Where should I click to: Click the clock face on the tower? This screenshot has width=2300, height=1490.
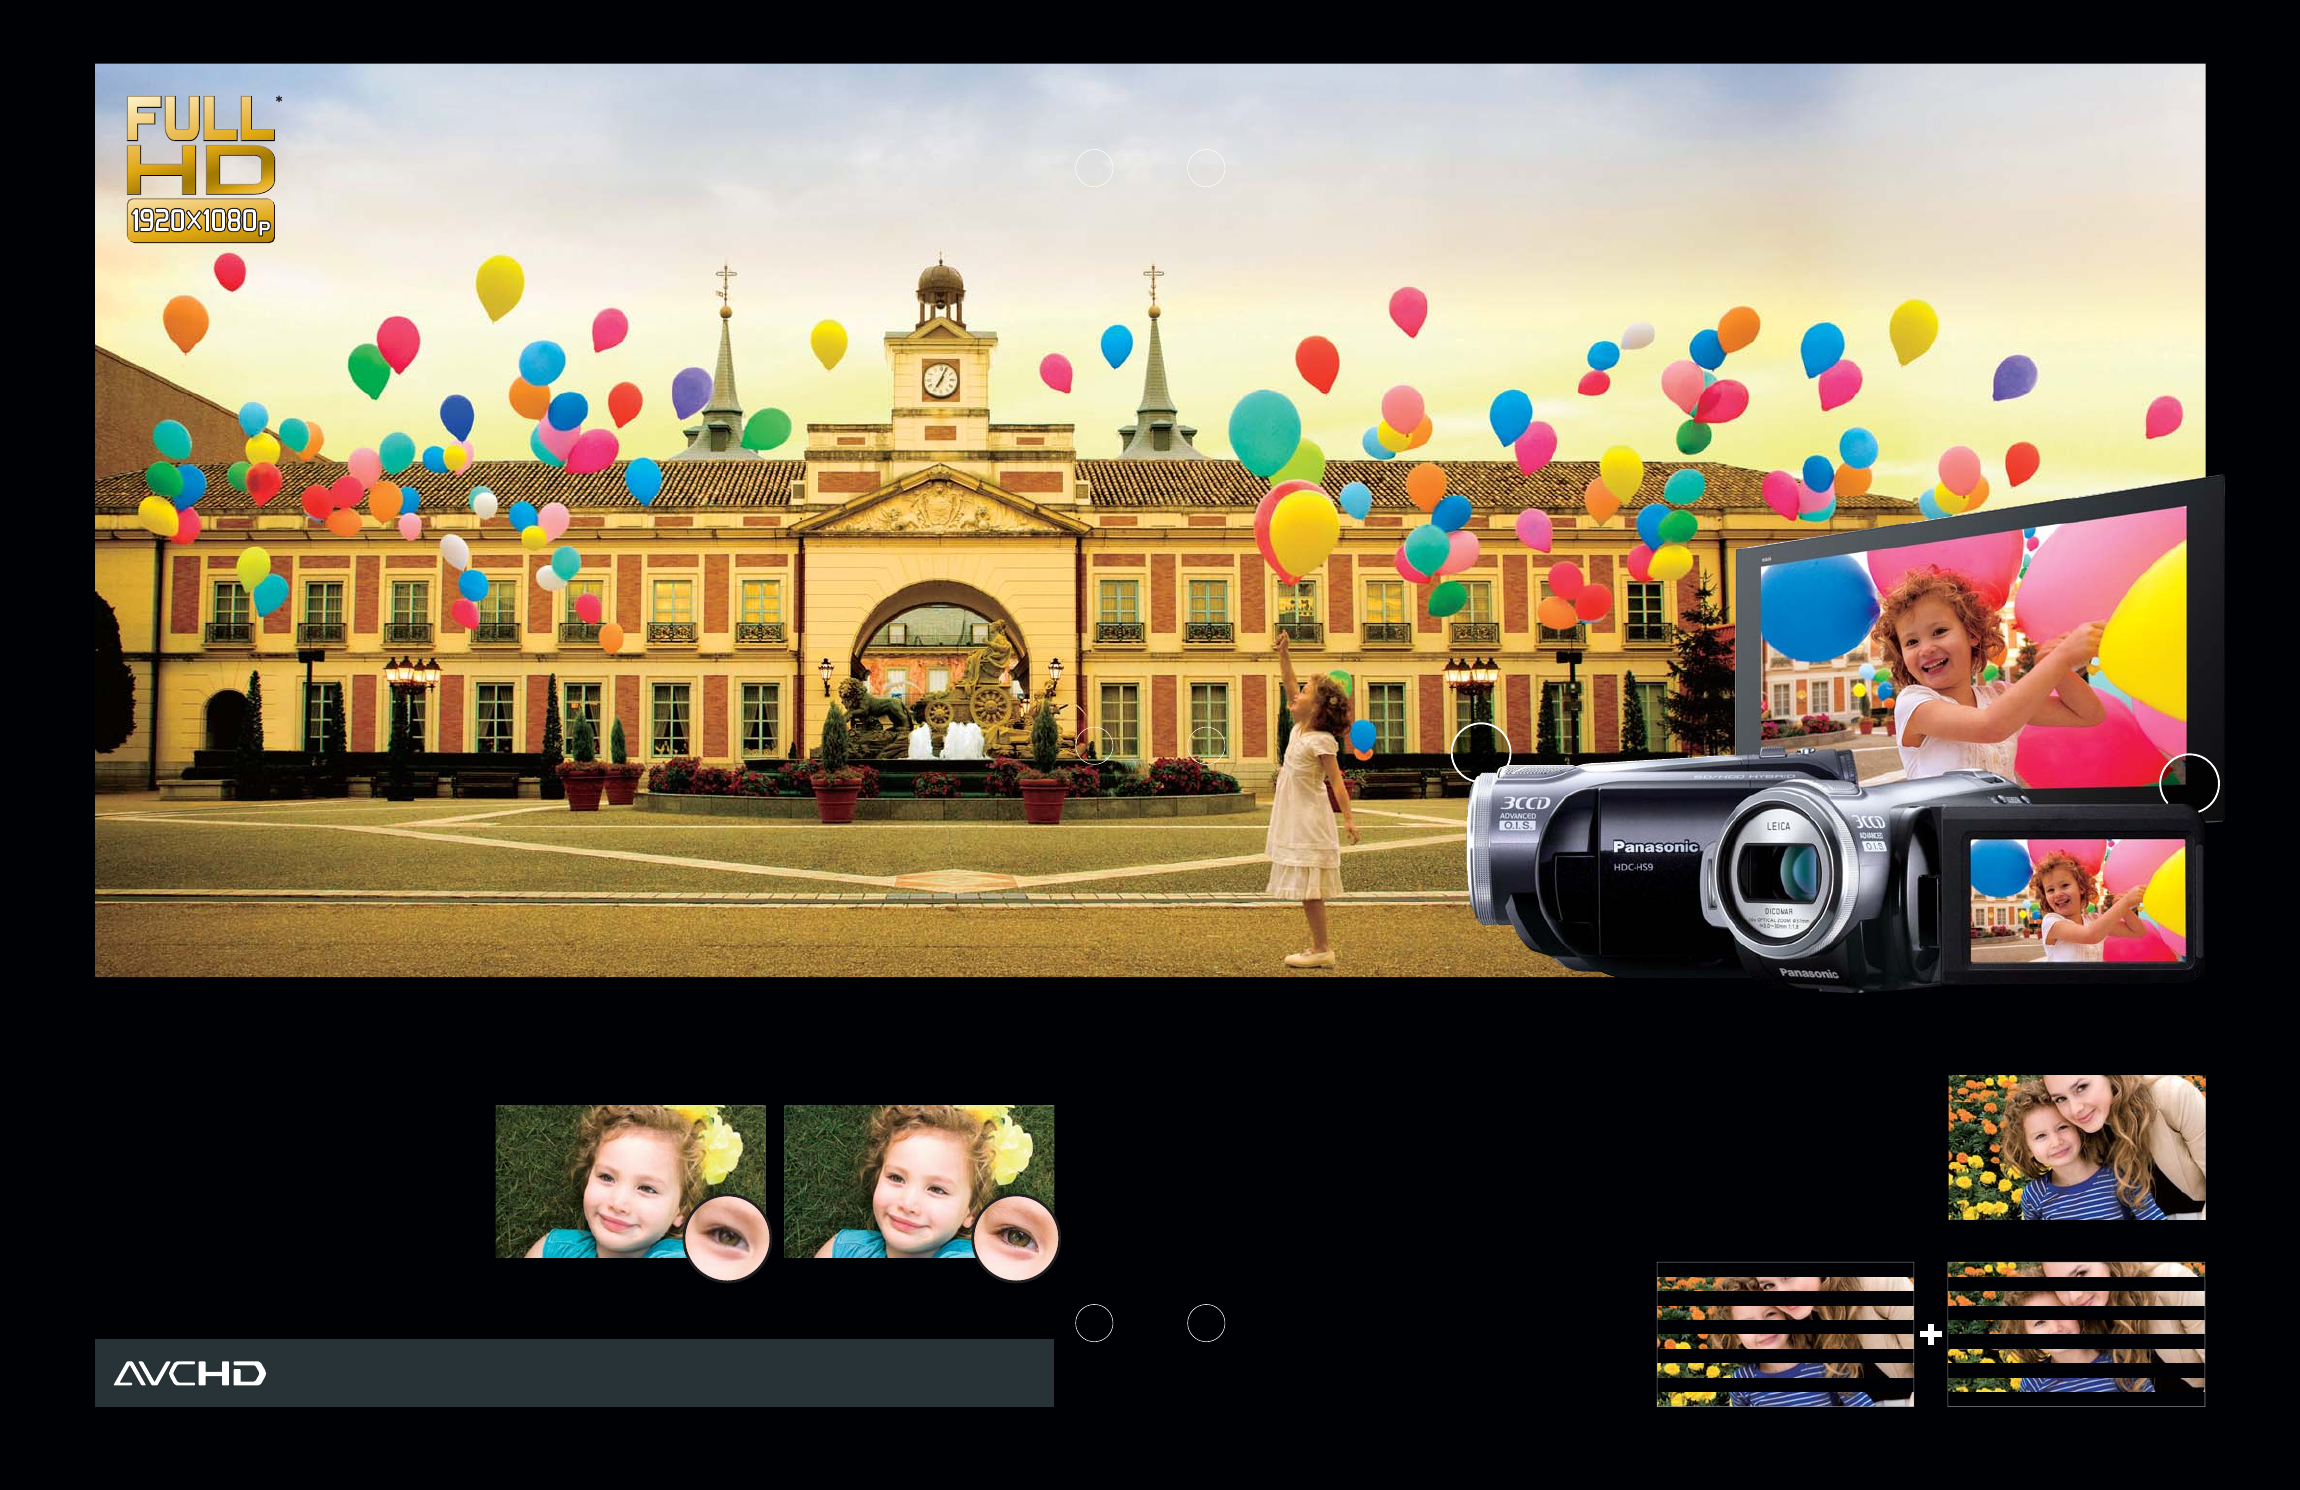939,380
